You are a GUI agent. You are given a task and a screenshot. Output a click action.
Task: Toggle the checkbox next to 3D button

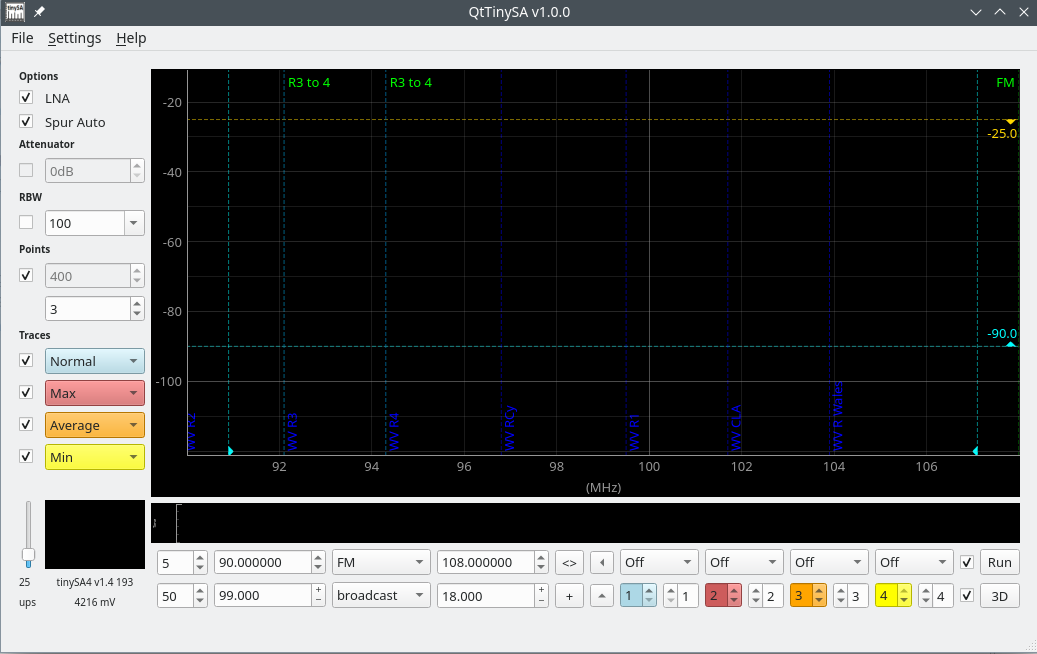click(967, 595)
